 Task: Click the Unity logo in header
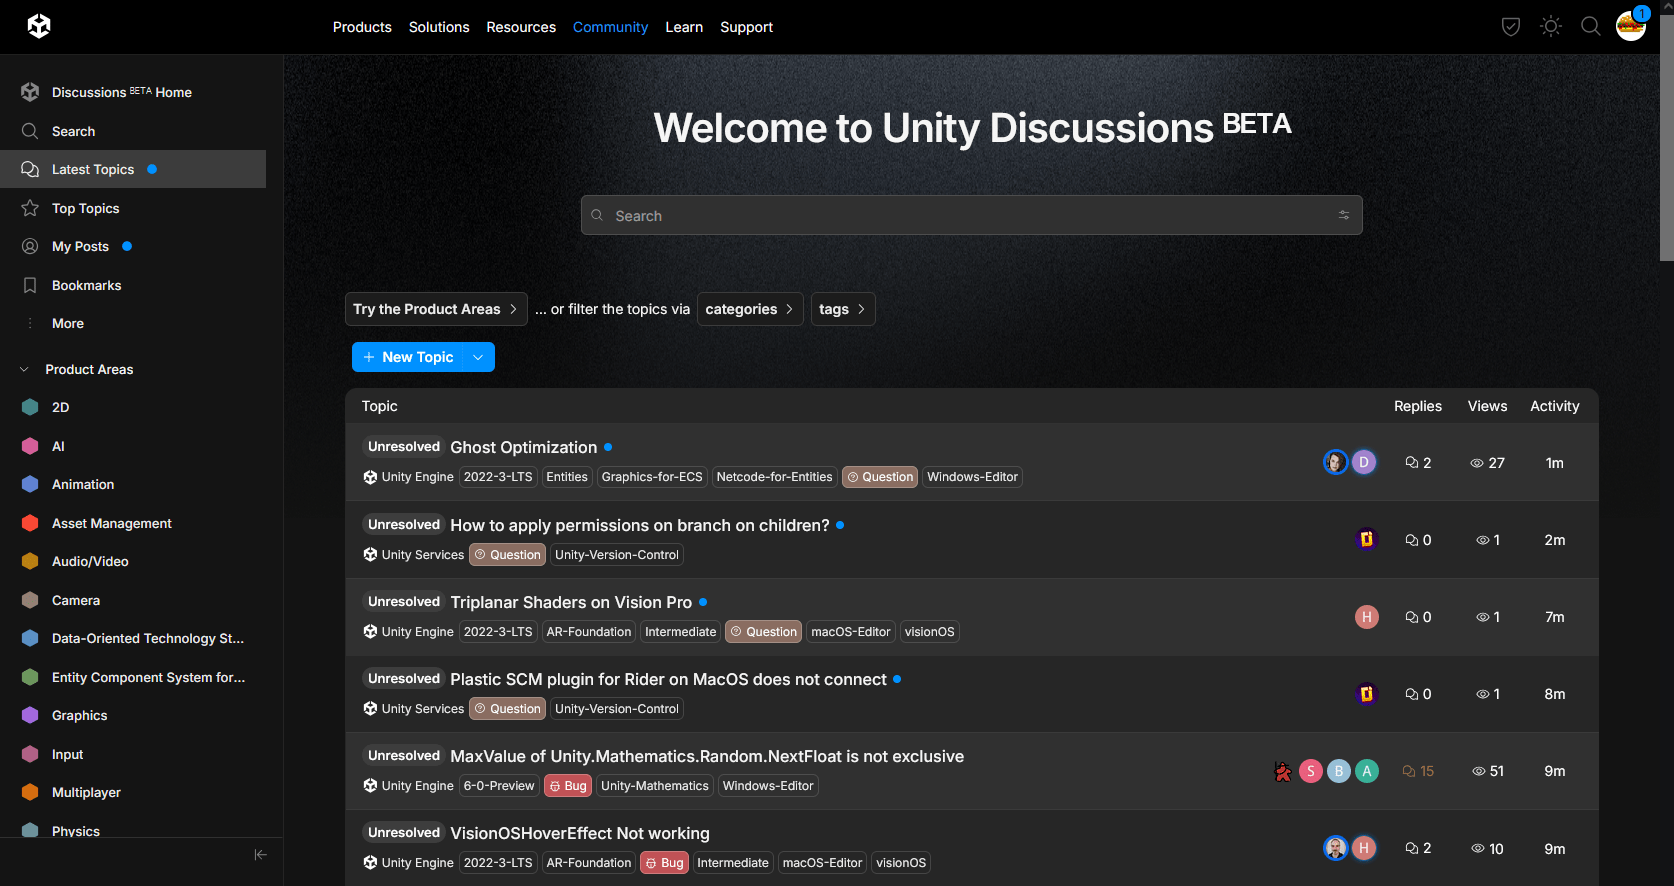(39, 26)
